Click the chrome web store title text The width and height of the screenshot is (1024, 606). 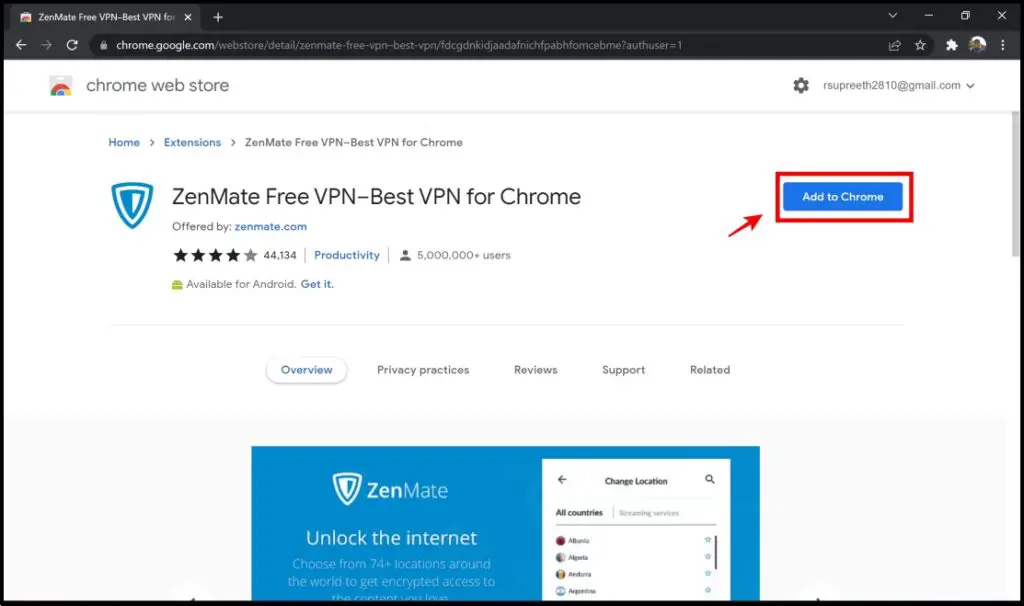(157, 86)
